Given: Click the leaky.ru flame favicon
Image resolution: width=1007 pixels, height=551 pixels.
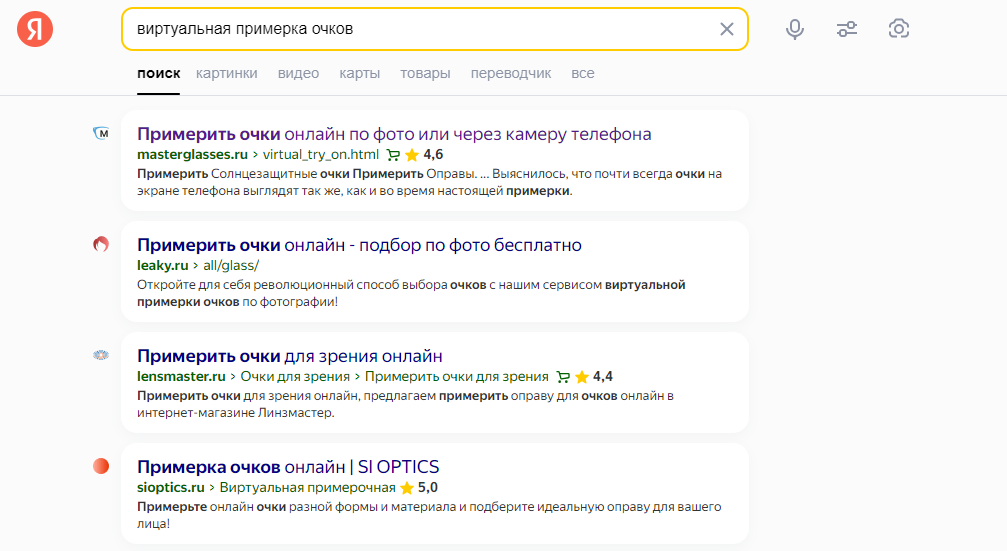Looking at the screenshot, I should pyautogui.click(x=101, y=244).
